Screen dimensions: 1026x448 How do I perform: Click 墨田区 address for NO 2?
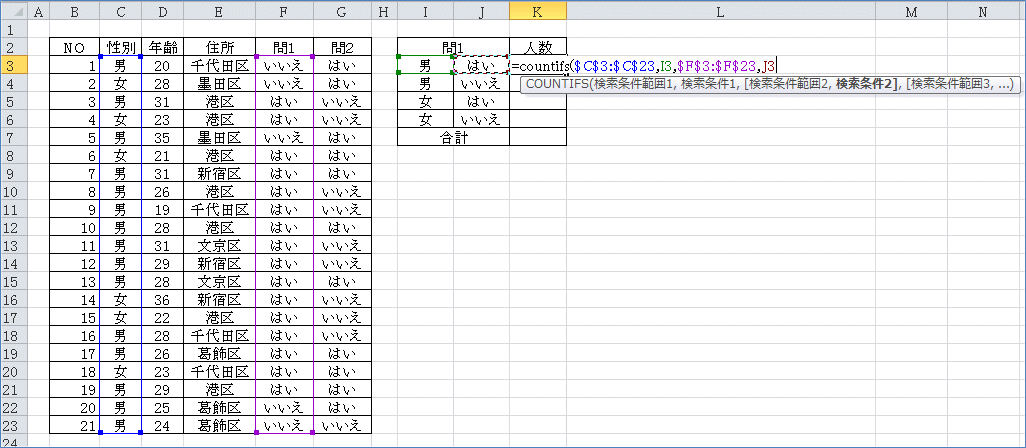coord(219,83)
